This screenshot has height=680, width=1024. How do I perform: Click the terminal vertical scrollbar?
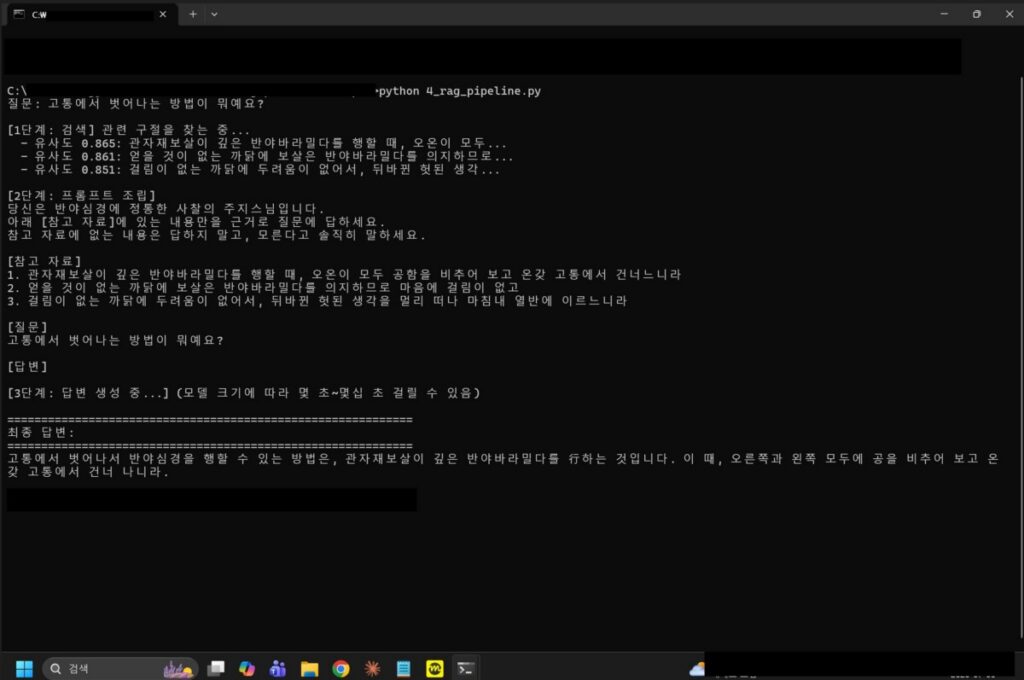click(1020, 358)
